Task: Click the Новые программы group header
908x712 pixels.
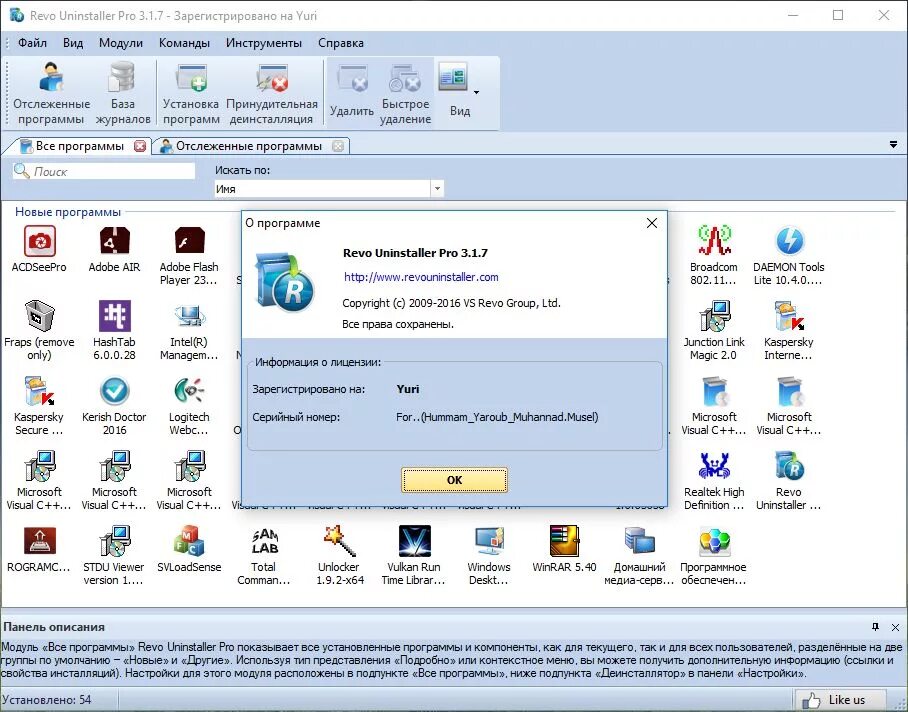Action: [x=68, y=212]
